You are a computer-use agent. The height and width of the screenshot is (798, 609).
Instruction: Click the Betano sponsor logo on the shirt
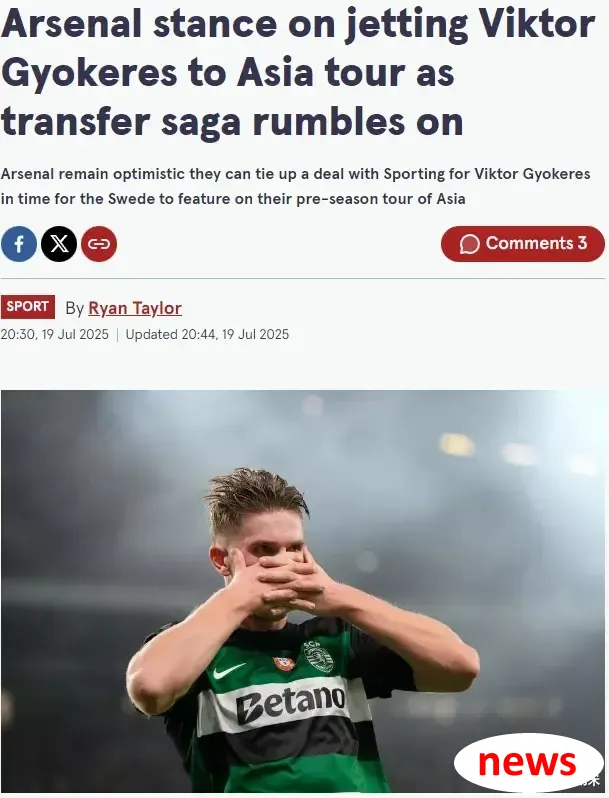click(x=291, y=703)
